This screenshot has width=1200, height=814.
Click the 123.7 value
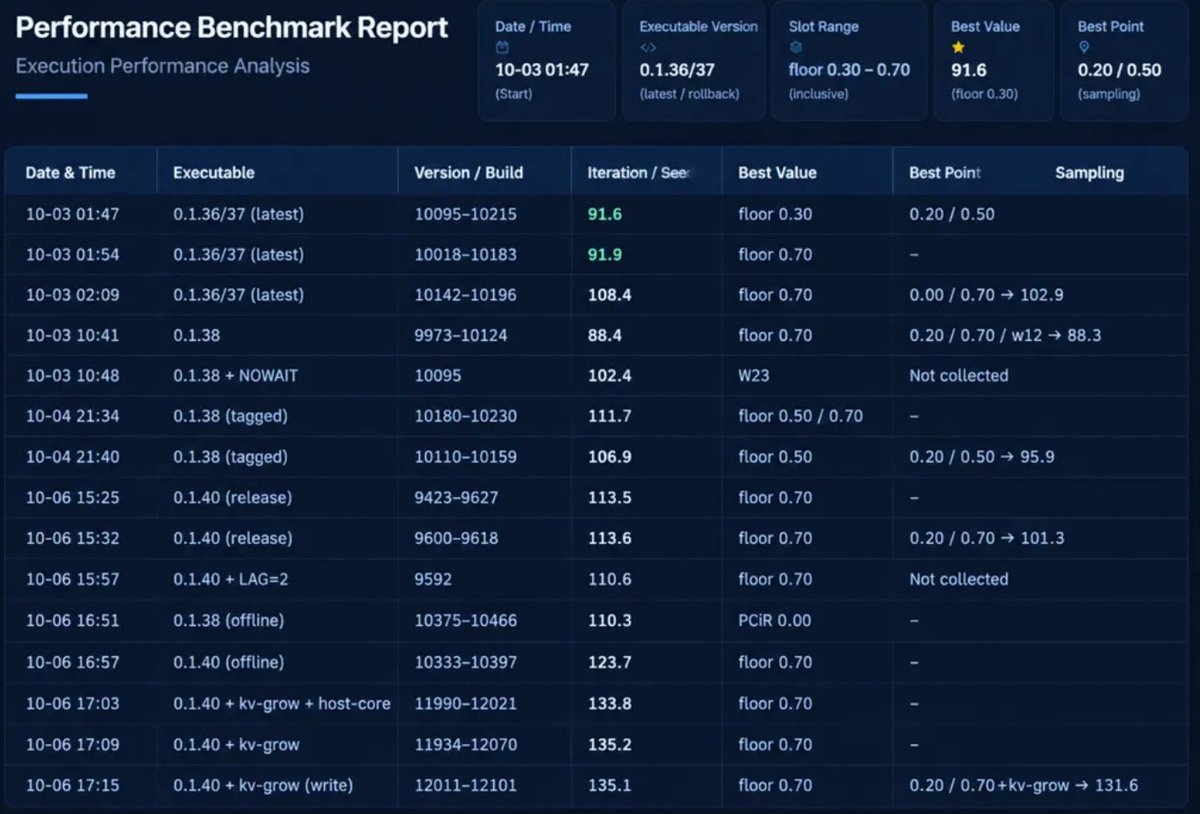pyautogui.click(x=609, y=662)
